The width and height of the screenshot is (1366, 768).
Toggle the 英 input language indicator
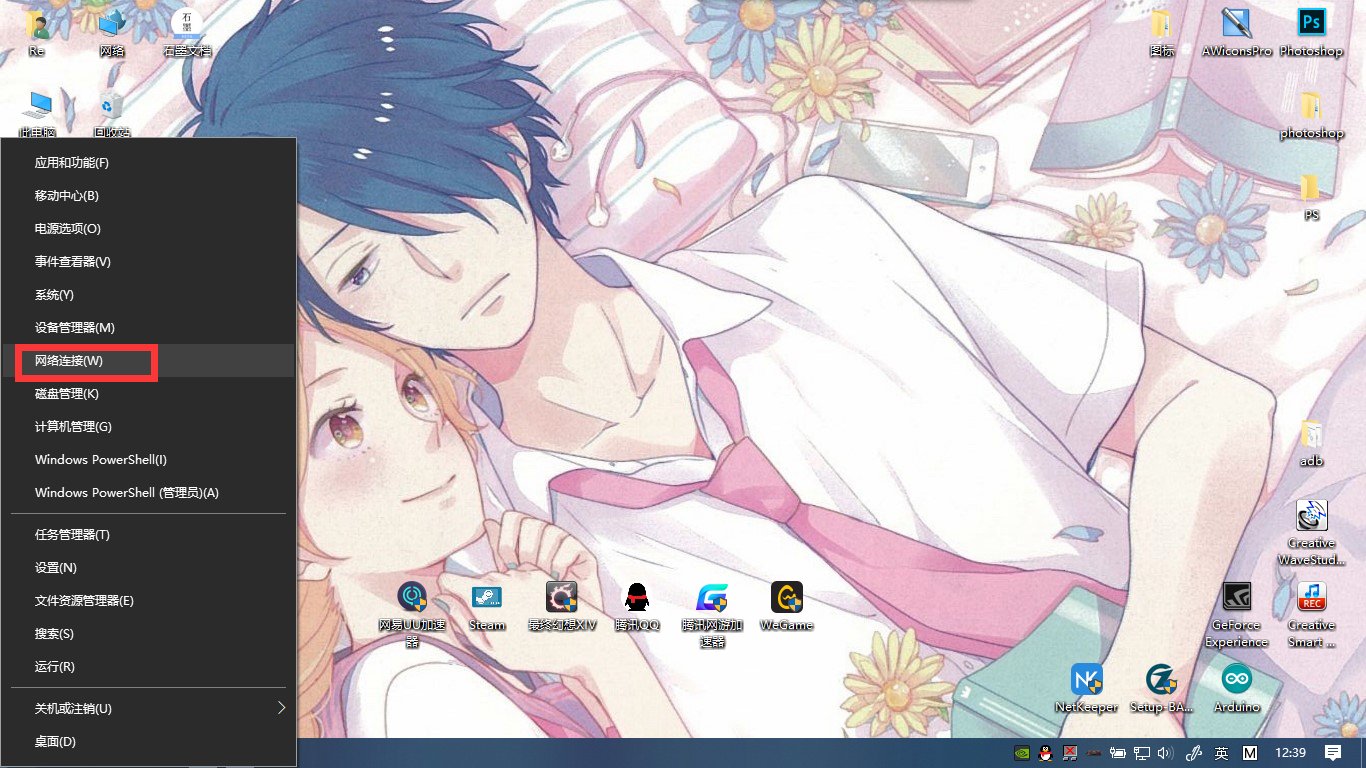(1221, 753)
